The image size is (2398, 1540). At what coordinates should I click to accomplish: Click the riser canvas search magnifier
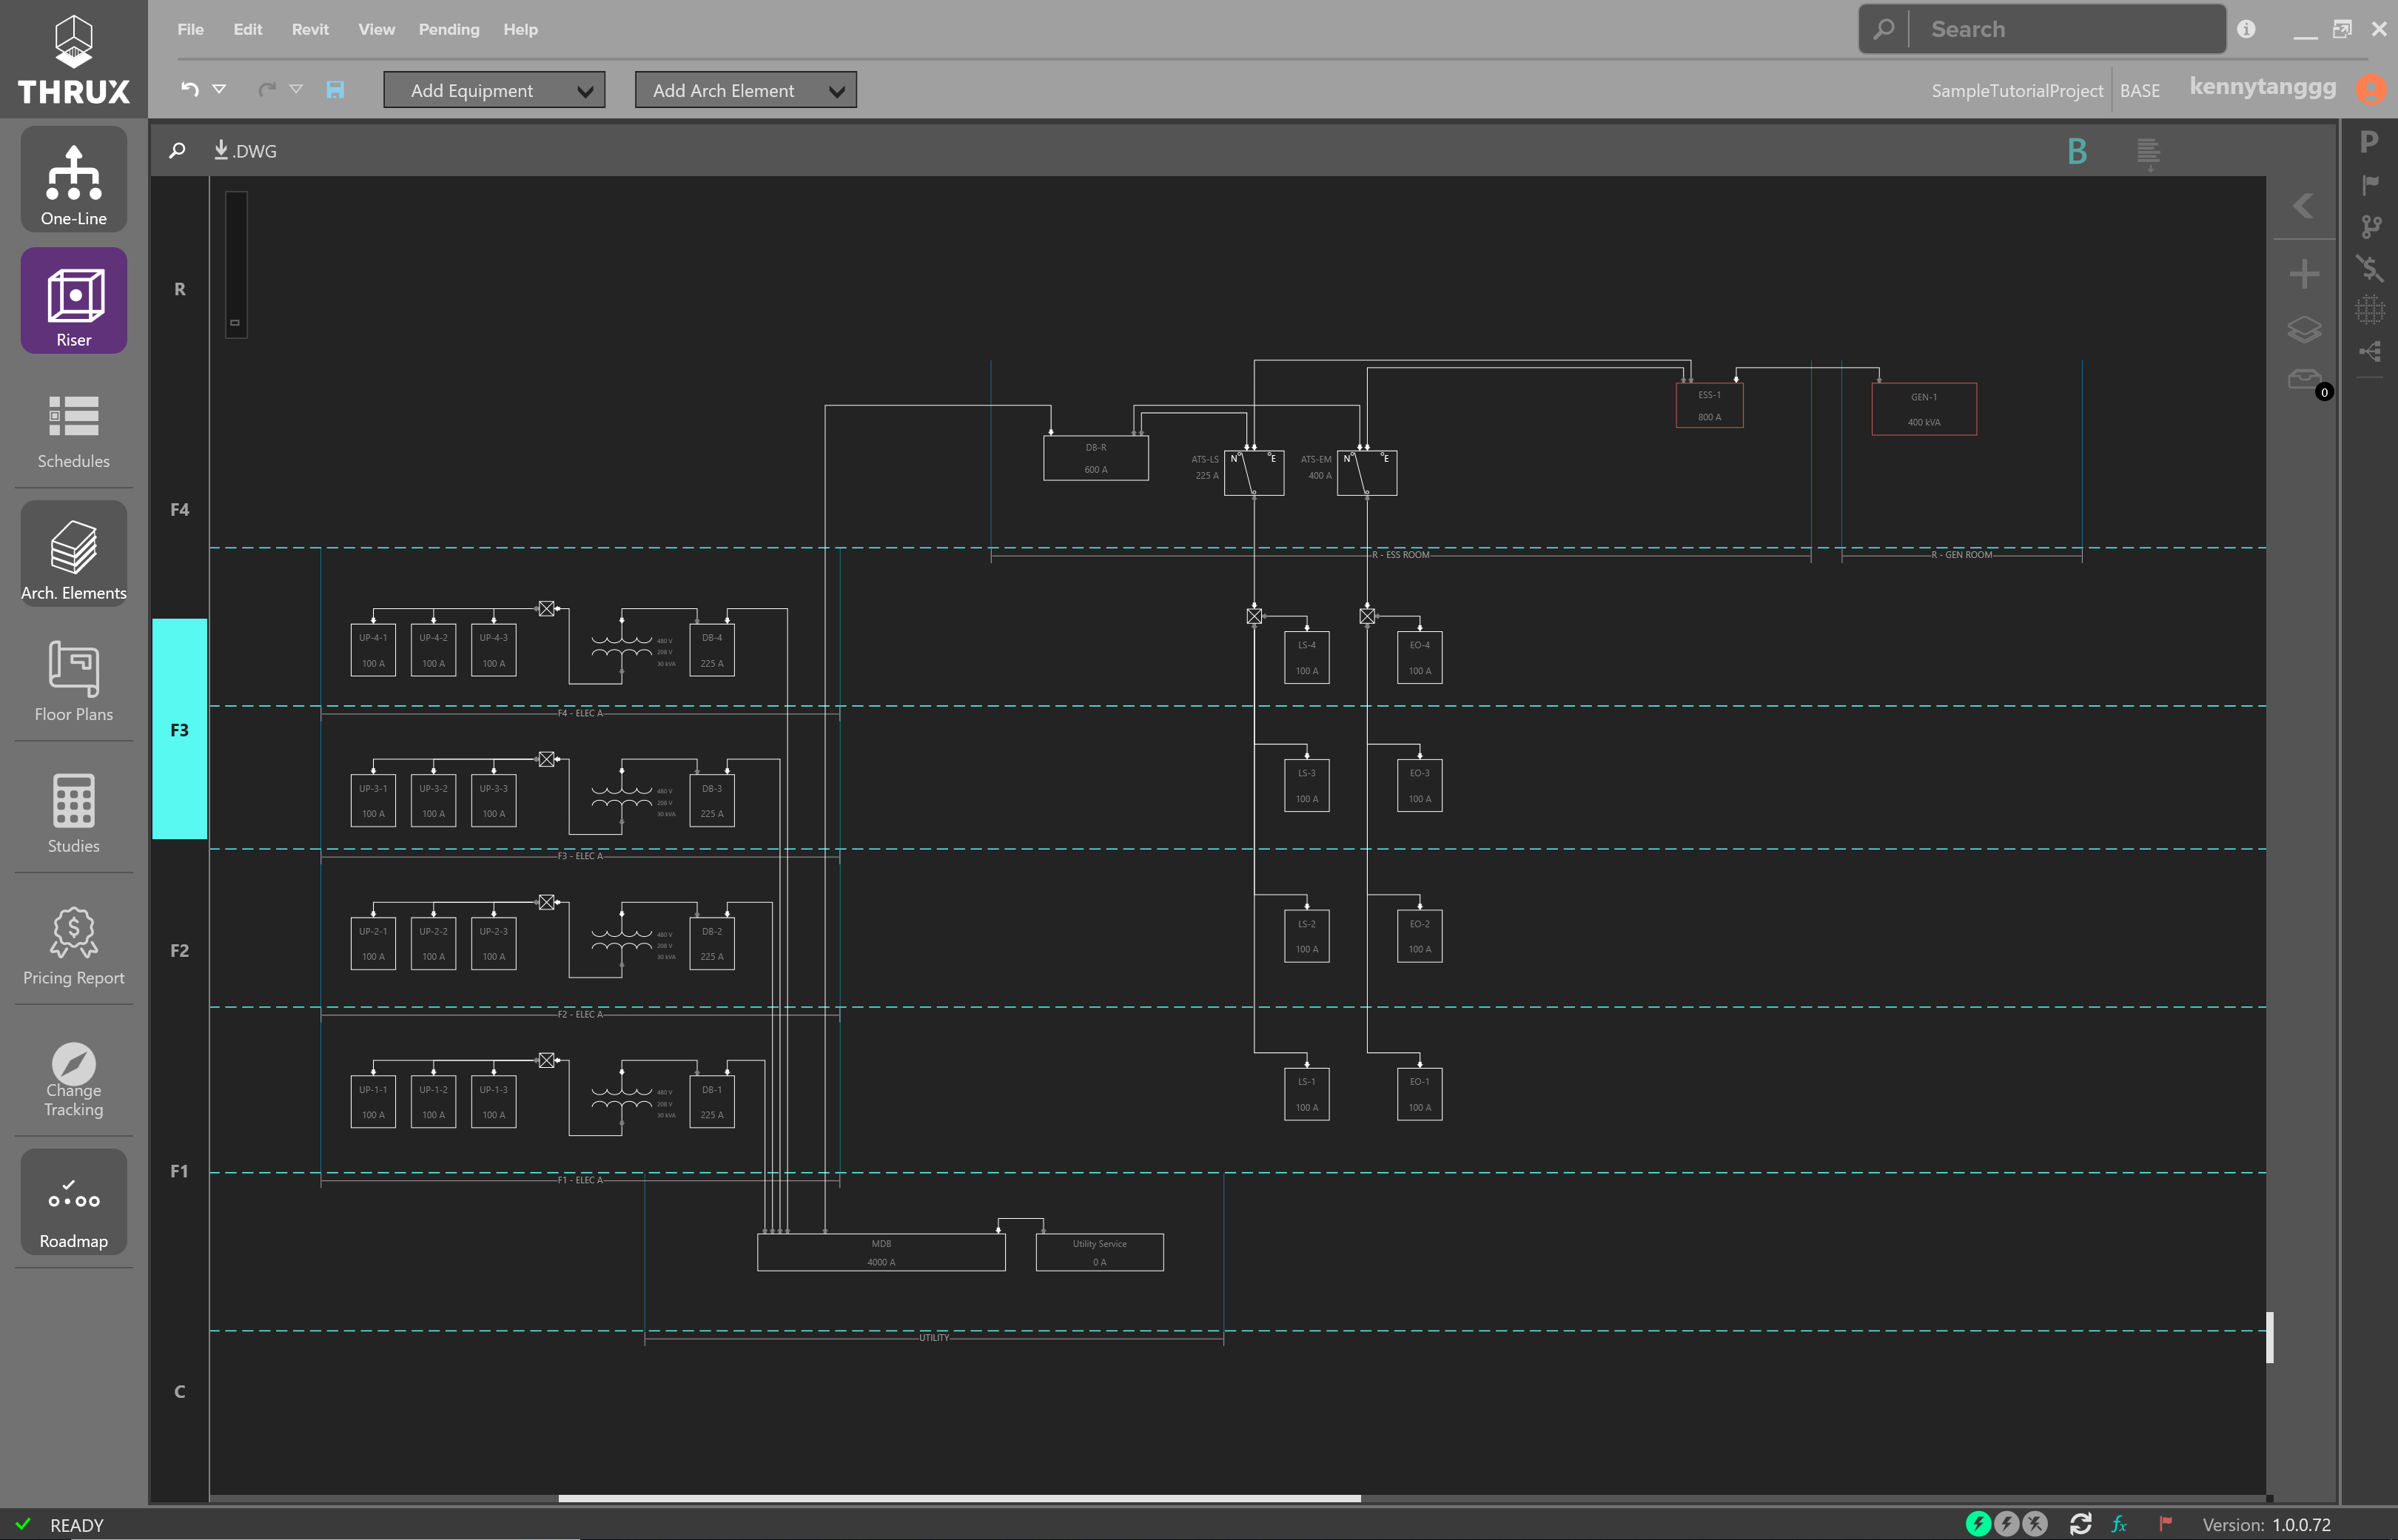click(177, 151)
